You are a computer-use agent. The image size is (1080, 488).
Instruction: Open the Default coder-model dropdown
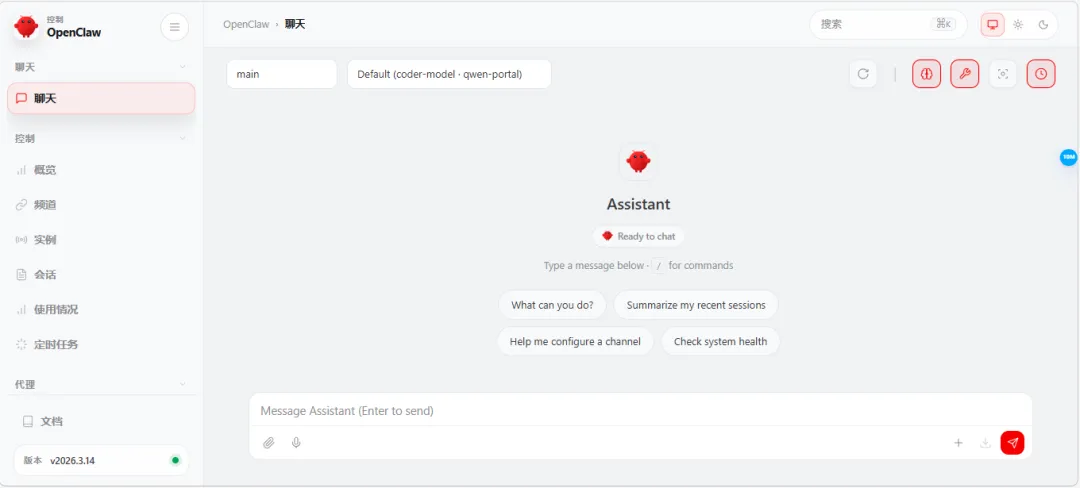(x=449, y=74)
